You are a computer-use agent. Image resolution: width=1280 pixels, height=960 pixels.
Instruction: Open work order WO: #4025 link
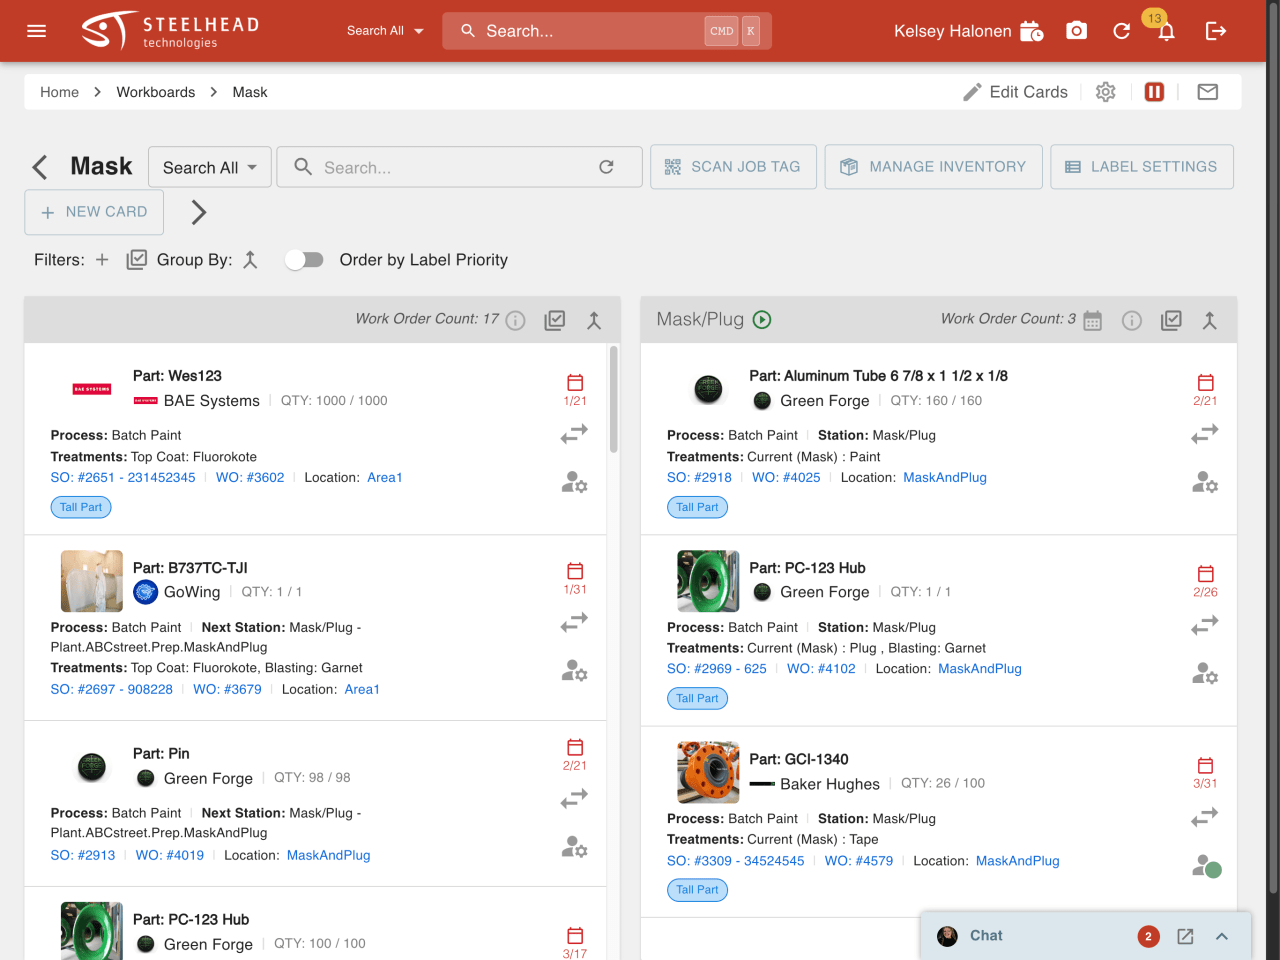click(x=785, y=478)
